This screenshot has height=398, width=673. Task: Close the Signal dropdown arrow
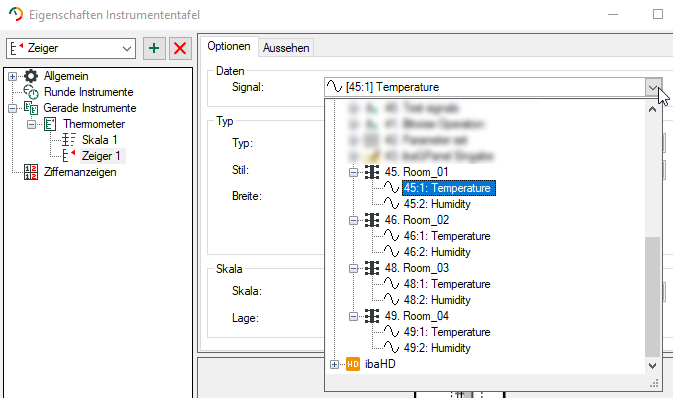pyautogui.click(x=653, y=87)
